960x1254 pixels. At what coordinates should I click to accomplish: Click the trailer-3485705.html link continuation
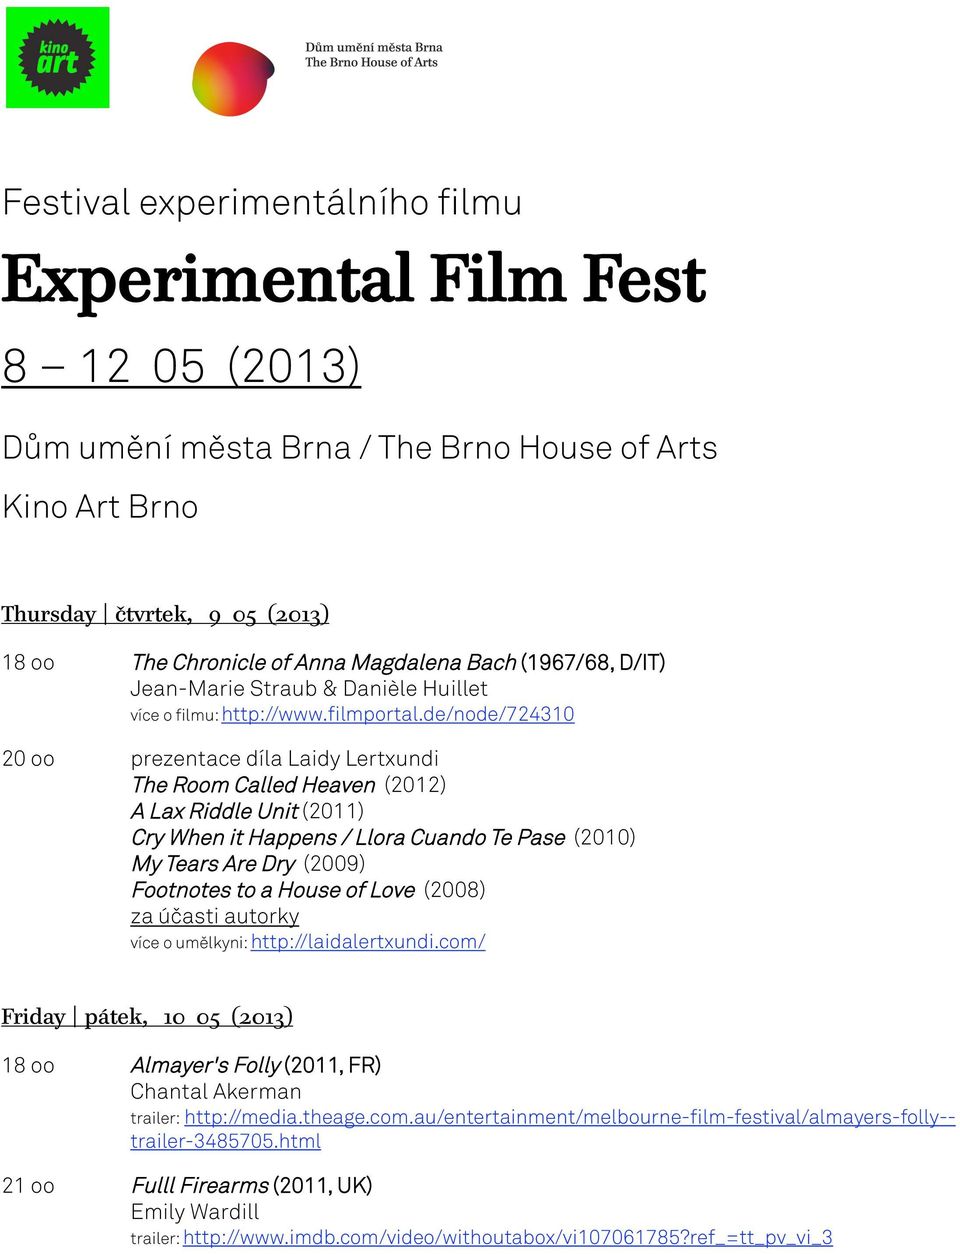point(226,1141)
